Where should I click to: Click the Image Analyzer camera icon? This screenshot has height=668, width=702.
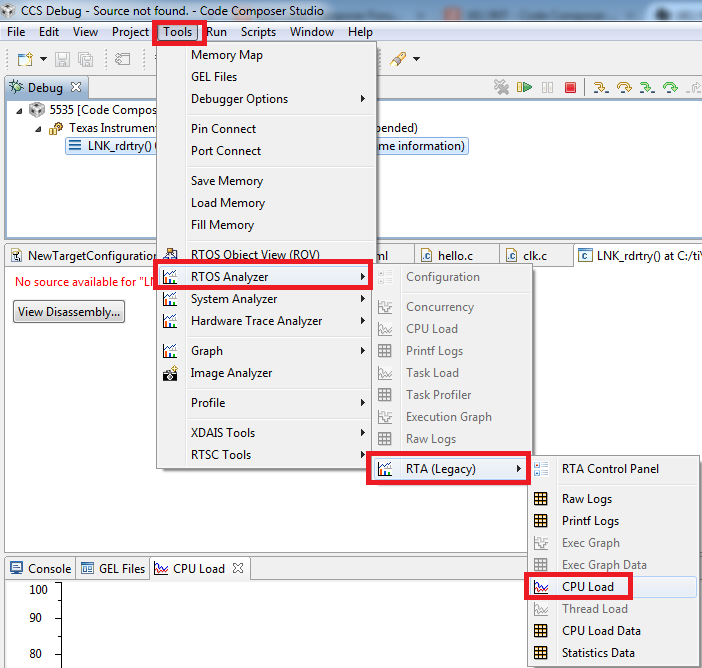coord(170,373)
